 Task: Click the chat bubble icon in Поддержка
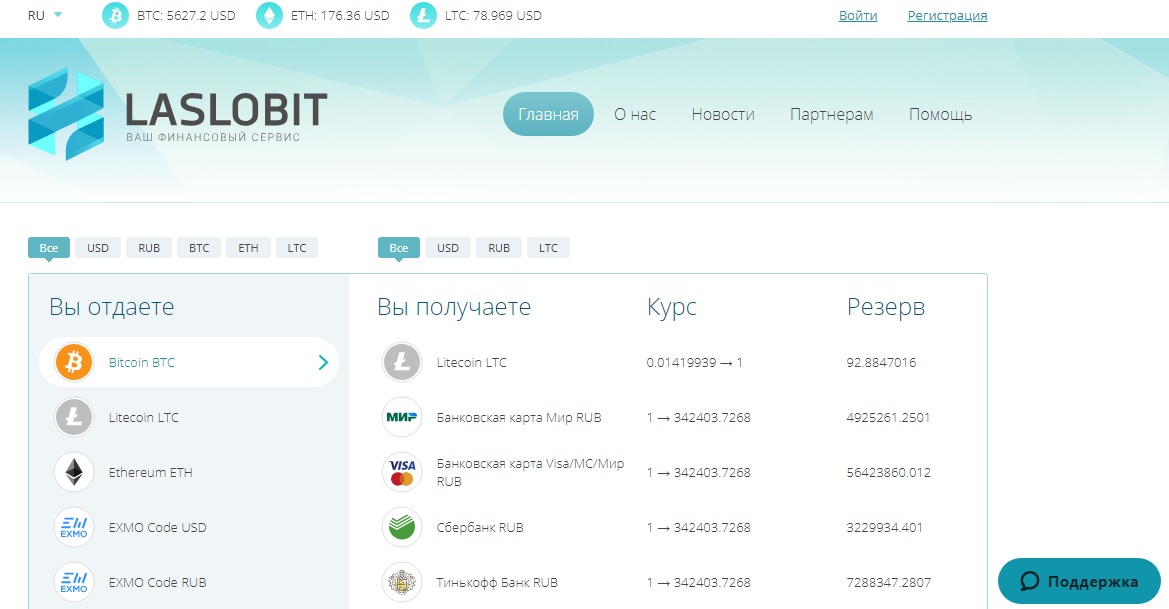(1030, 581)
